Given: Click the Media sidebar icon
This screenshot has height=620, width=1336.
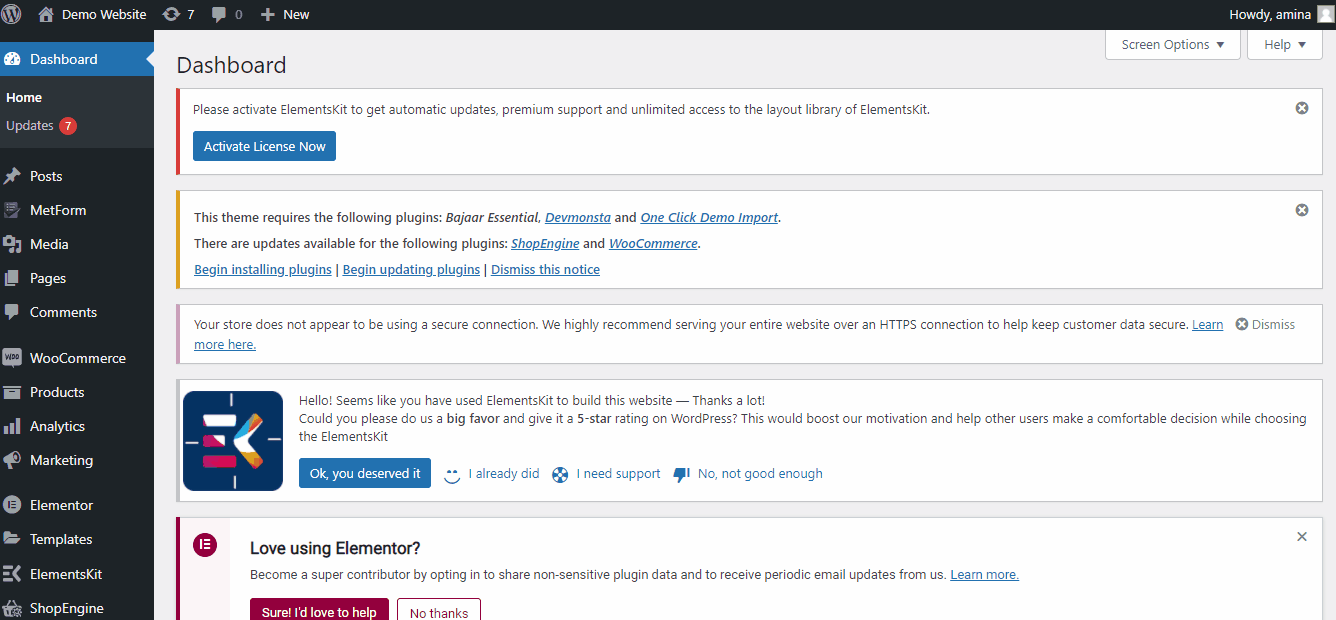Looking at the screenshot, I should [12, 244].
